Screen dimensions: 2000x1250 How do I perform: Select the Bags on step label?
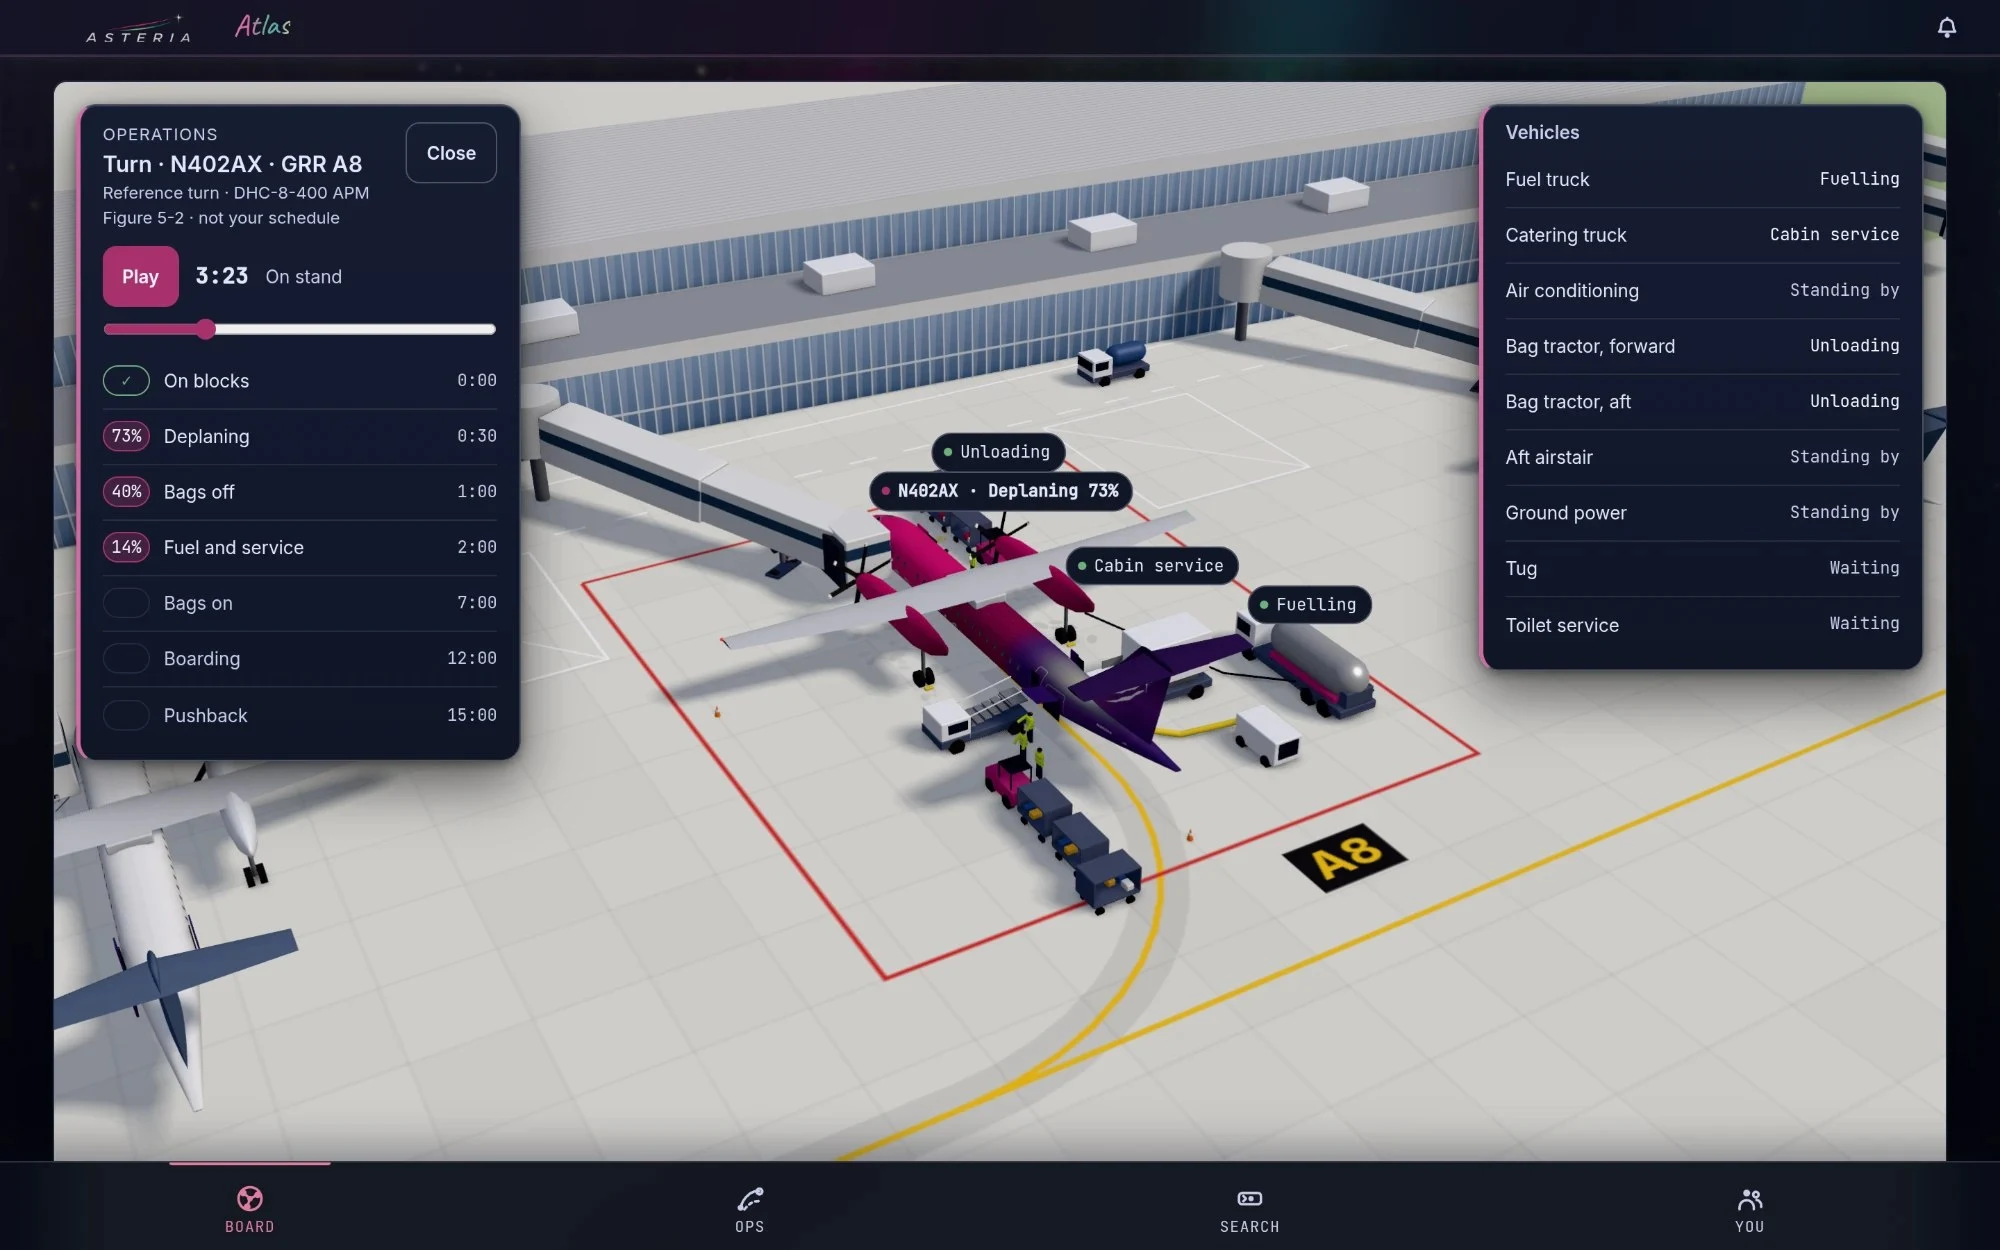[198, 603]
